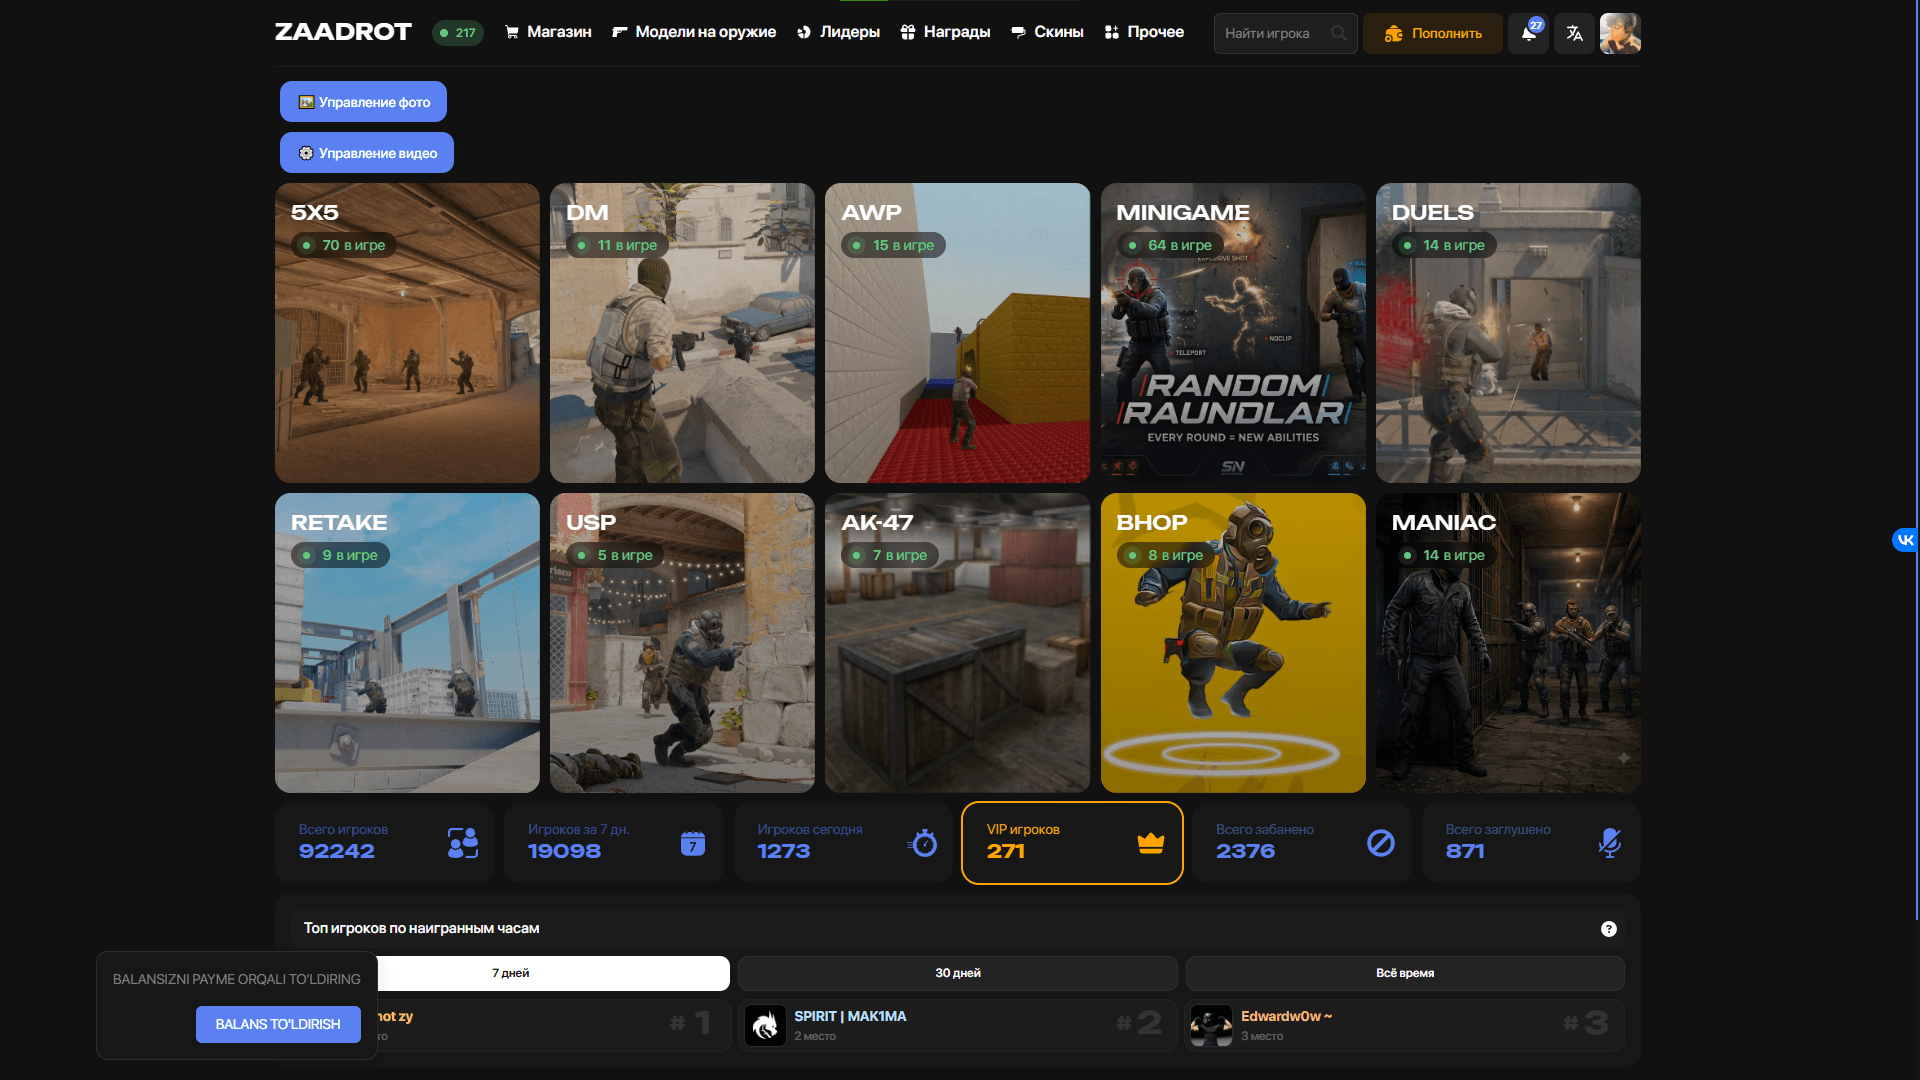Click the VIP players crown icon
Screen dimensions: 1920x1080
[x=1150, y=843]
